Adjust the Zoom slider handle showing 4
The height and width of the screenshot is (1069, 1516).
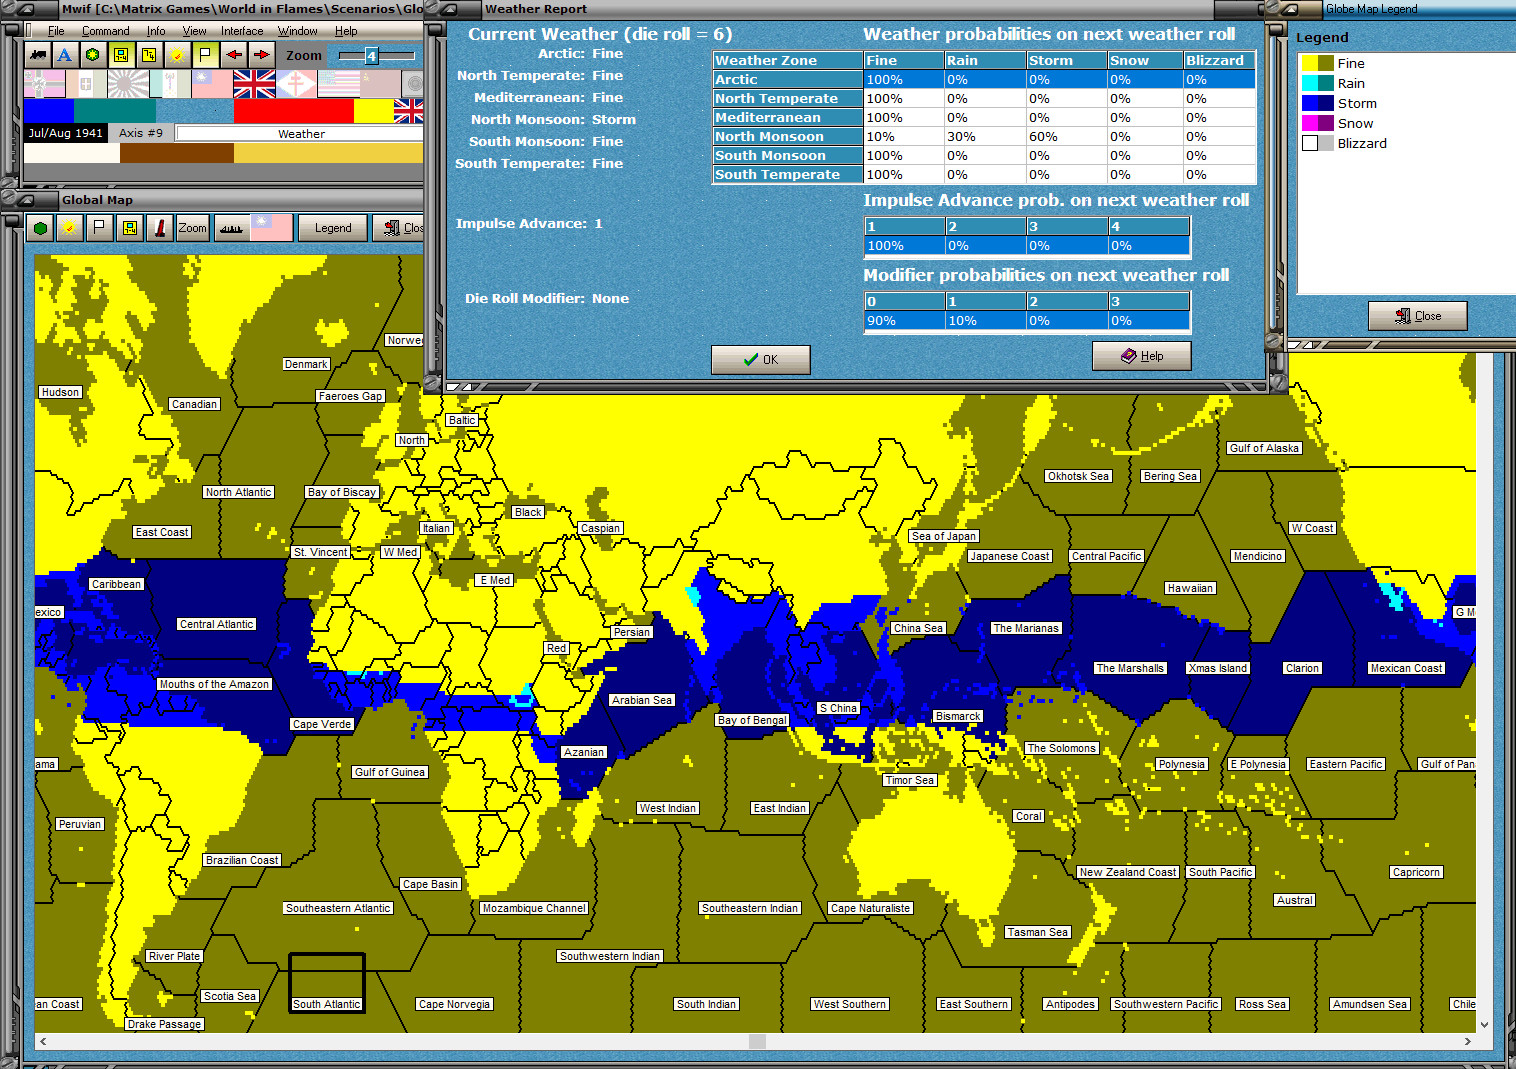371,56
